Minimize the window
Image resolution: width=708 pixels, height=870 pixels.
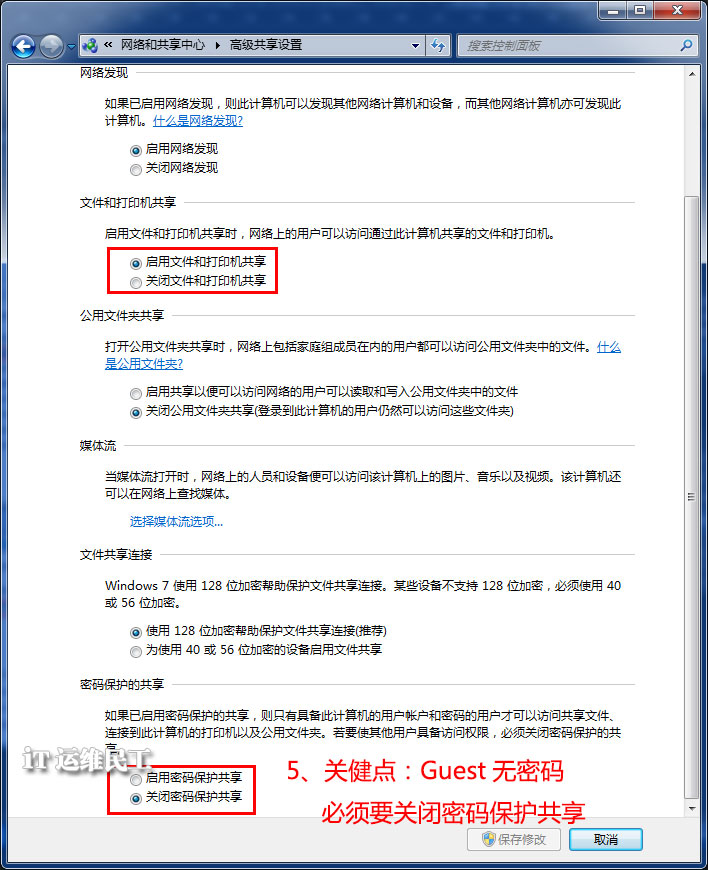pyautogui.click(x=613, y=11)
